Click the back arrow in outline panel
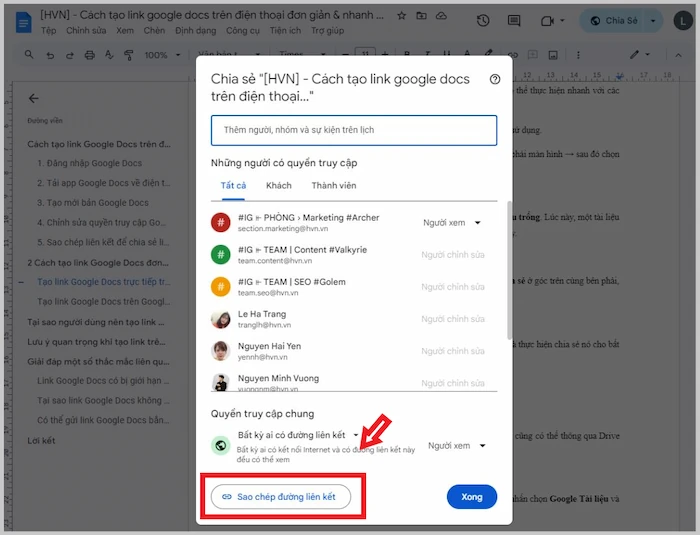700x535 pixels. pos(34,98)
